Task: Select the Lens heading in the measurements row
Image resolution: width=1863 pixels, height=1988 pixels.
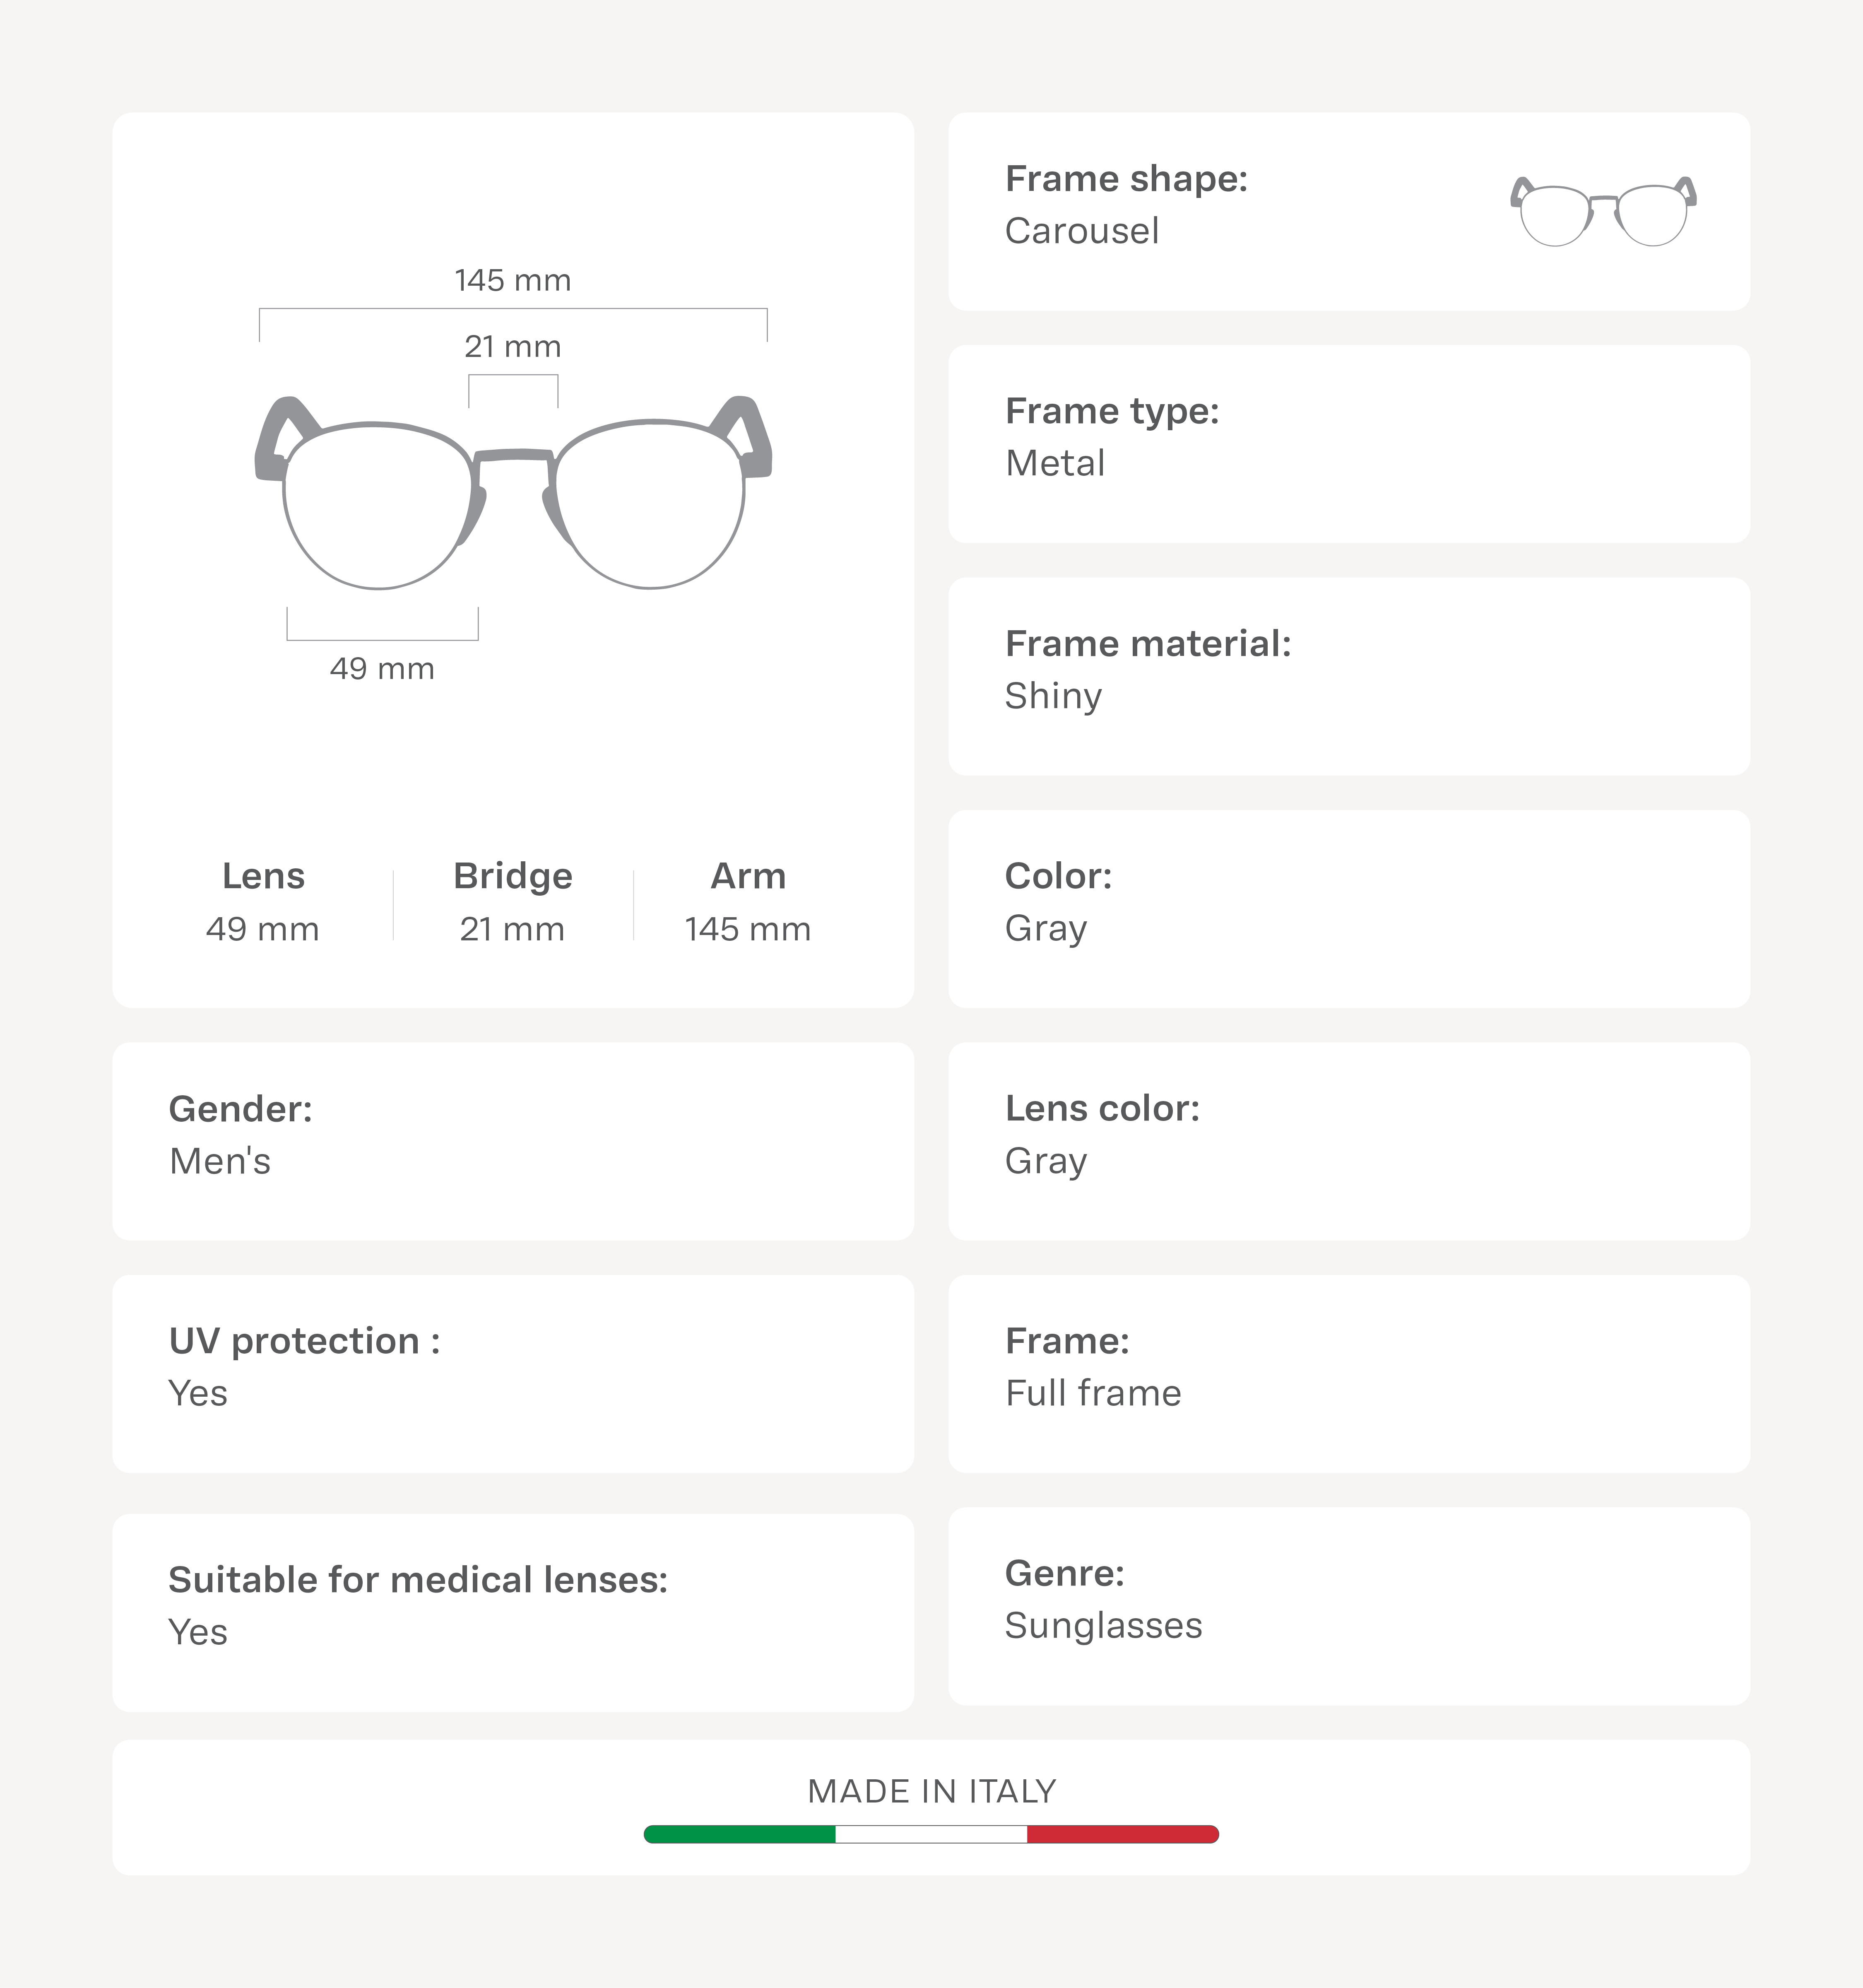Action: pos(263,876)
